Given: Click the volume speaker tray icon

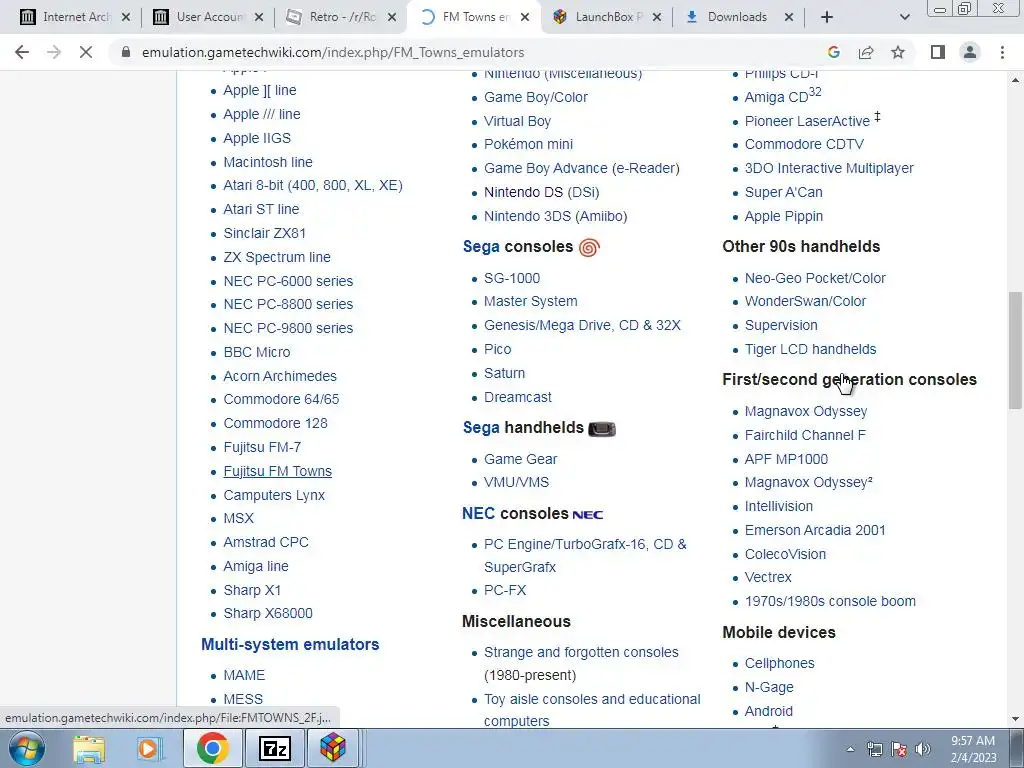Looking at the screenshot, I should 923,749.
